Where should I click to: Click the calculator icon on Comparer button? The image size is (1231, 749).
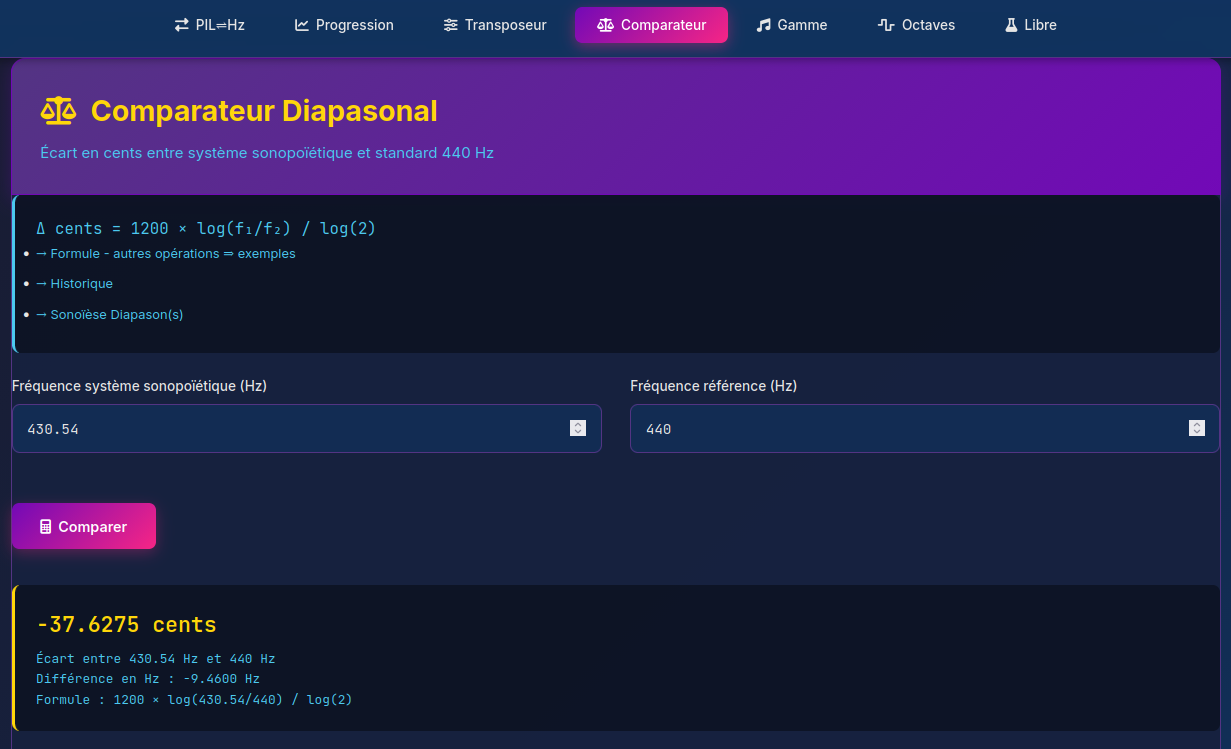45,527
